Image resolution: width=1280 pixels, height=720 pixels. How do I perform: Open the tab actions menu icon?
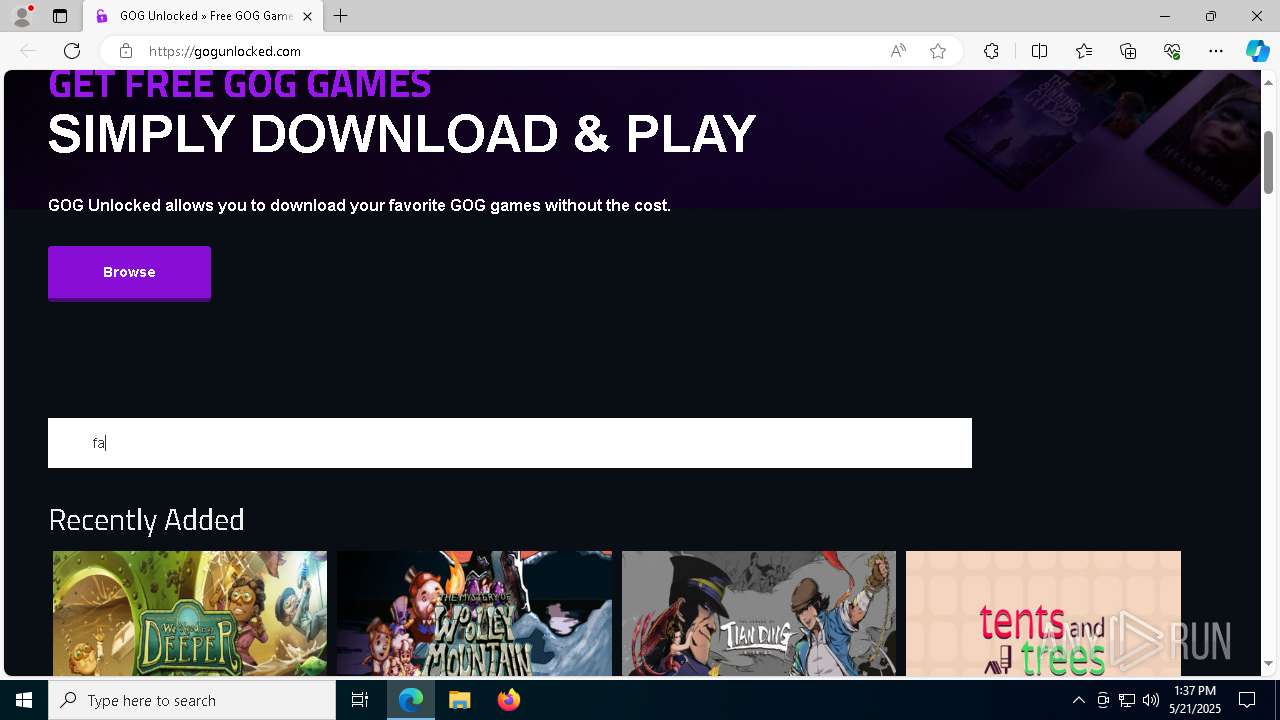click(60, 16)
